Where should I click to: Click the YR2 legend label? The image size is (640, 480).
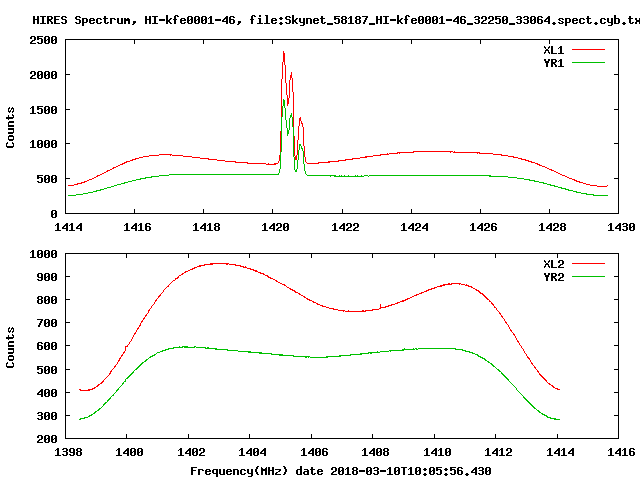553,277
